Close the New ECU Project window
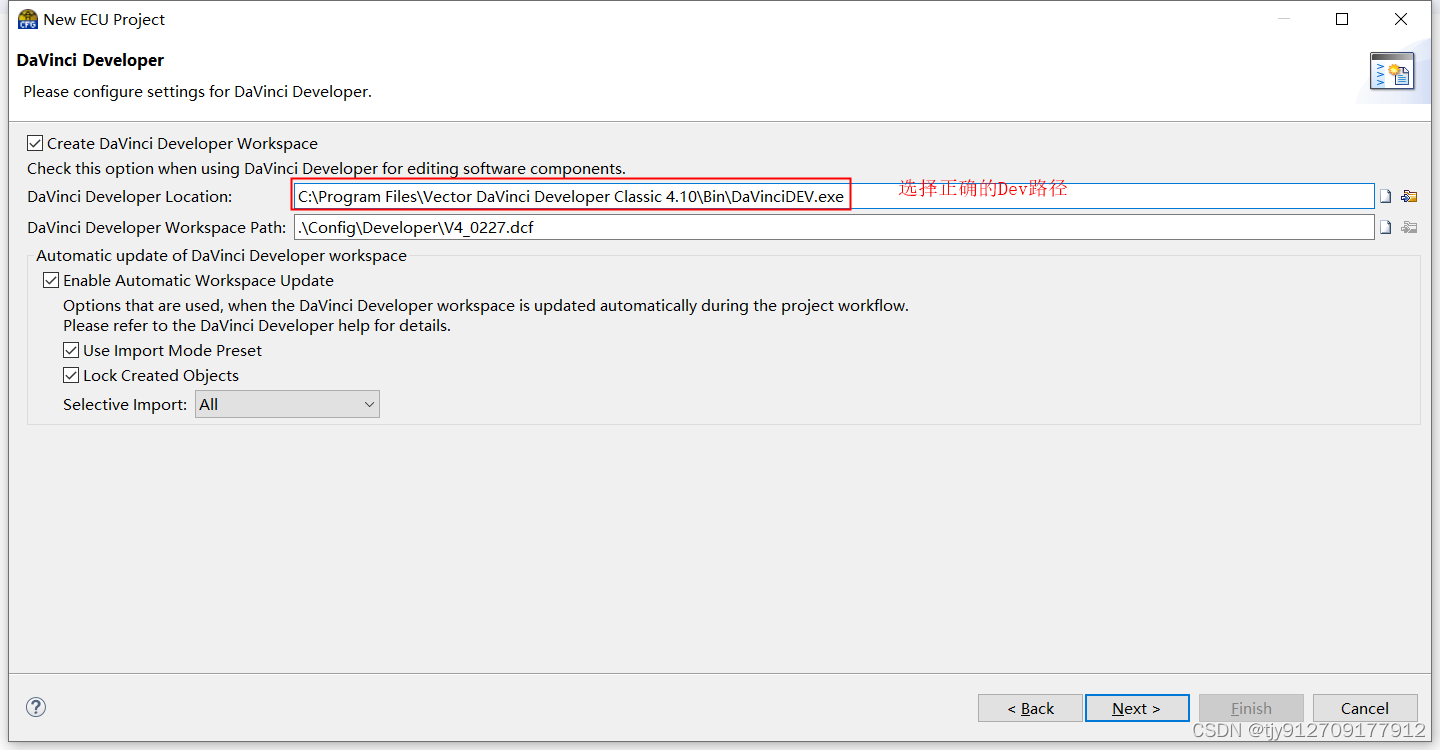The image size is (1440, 750). click(1401, 19)
